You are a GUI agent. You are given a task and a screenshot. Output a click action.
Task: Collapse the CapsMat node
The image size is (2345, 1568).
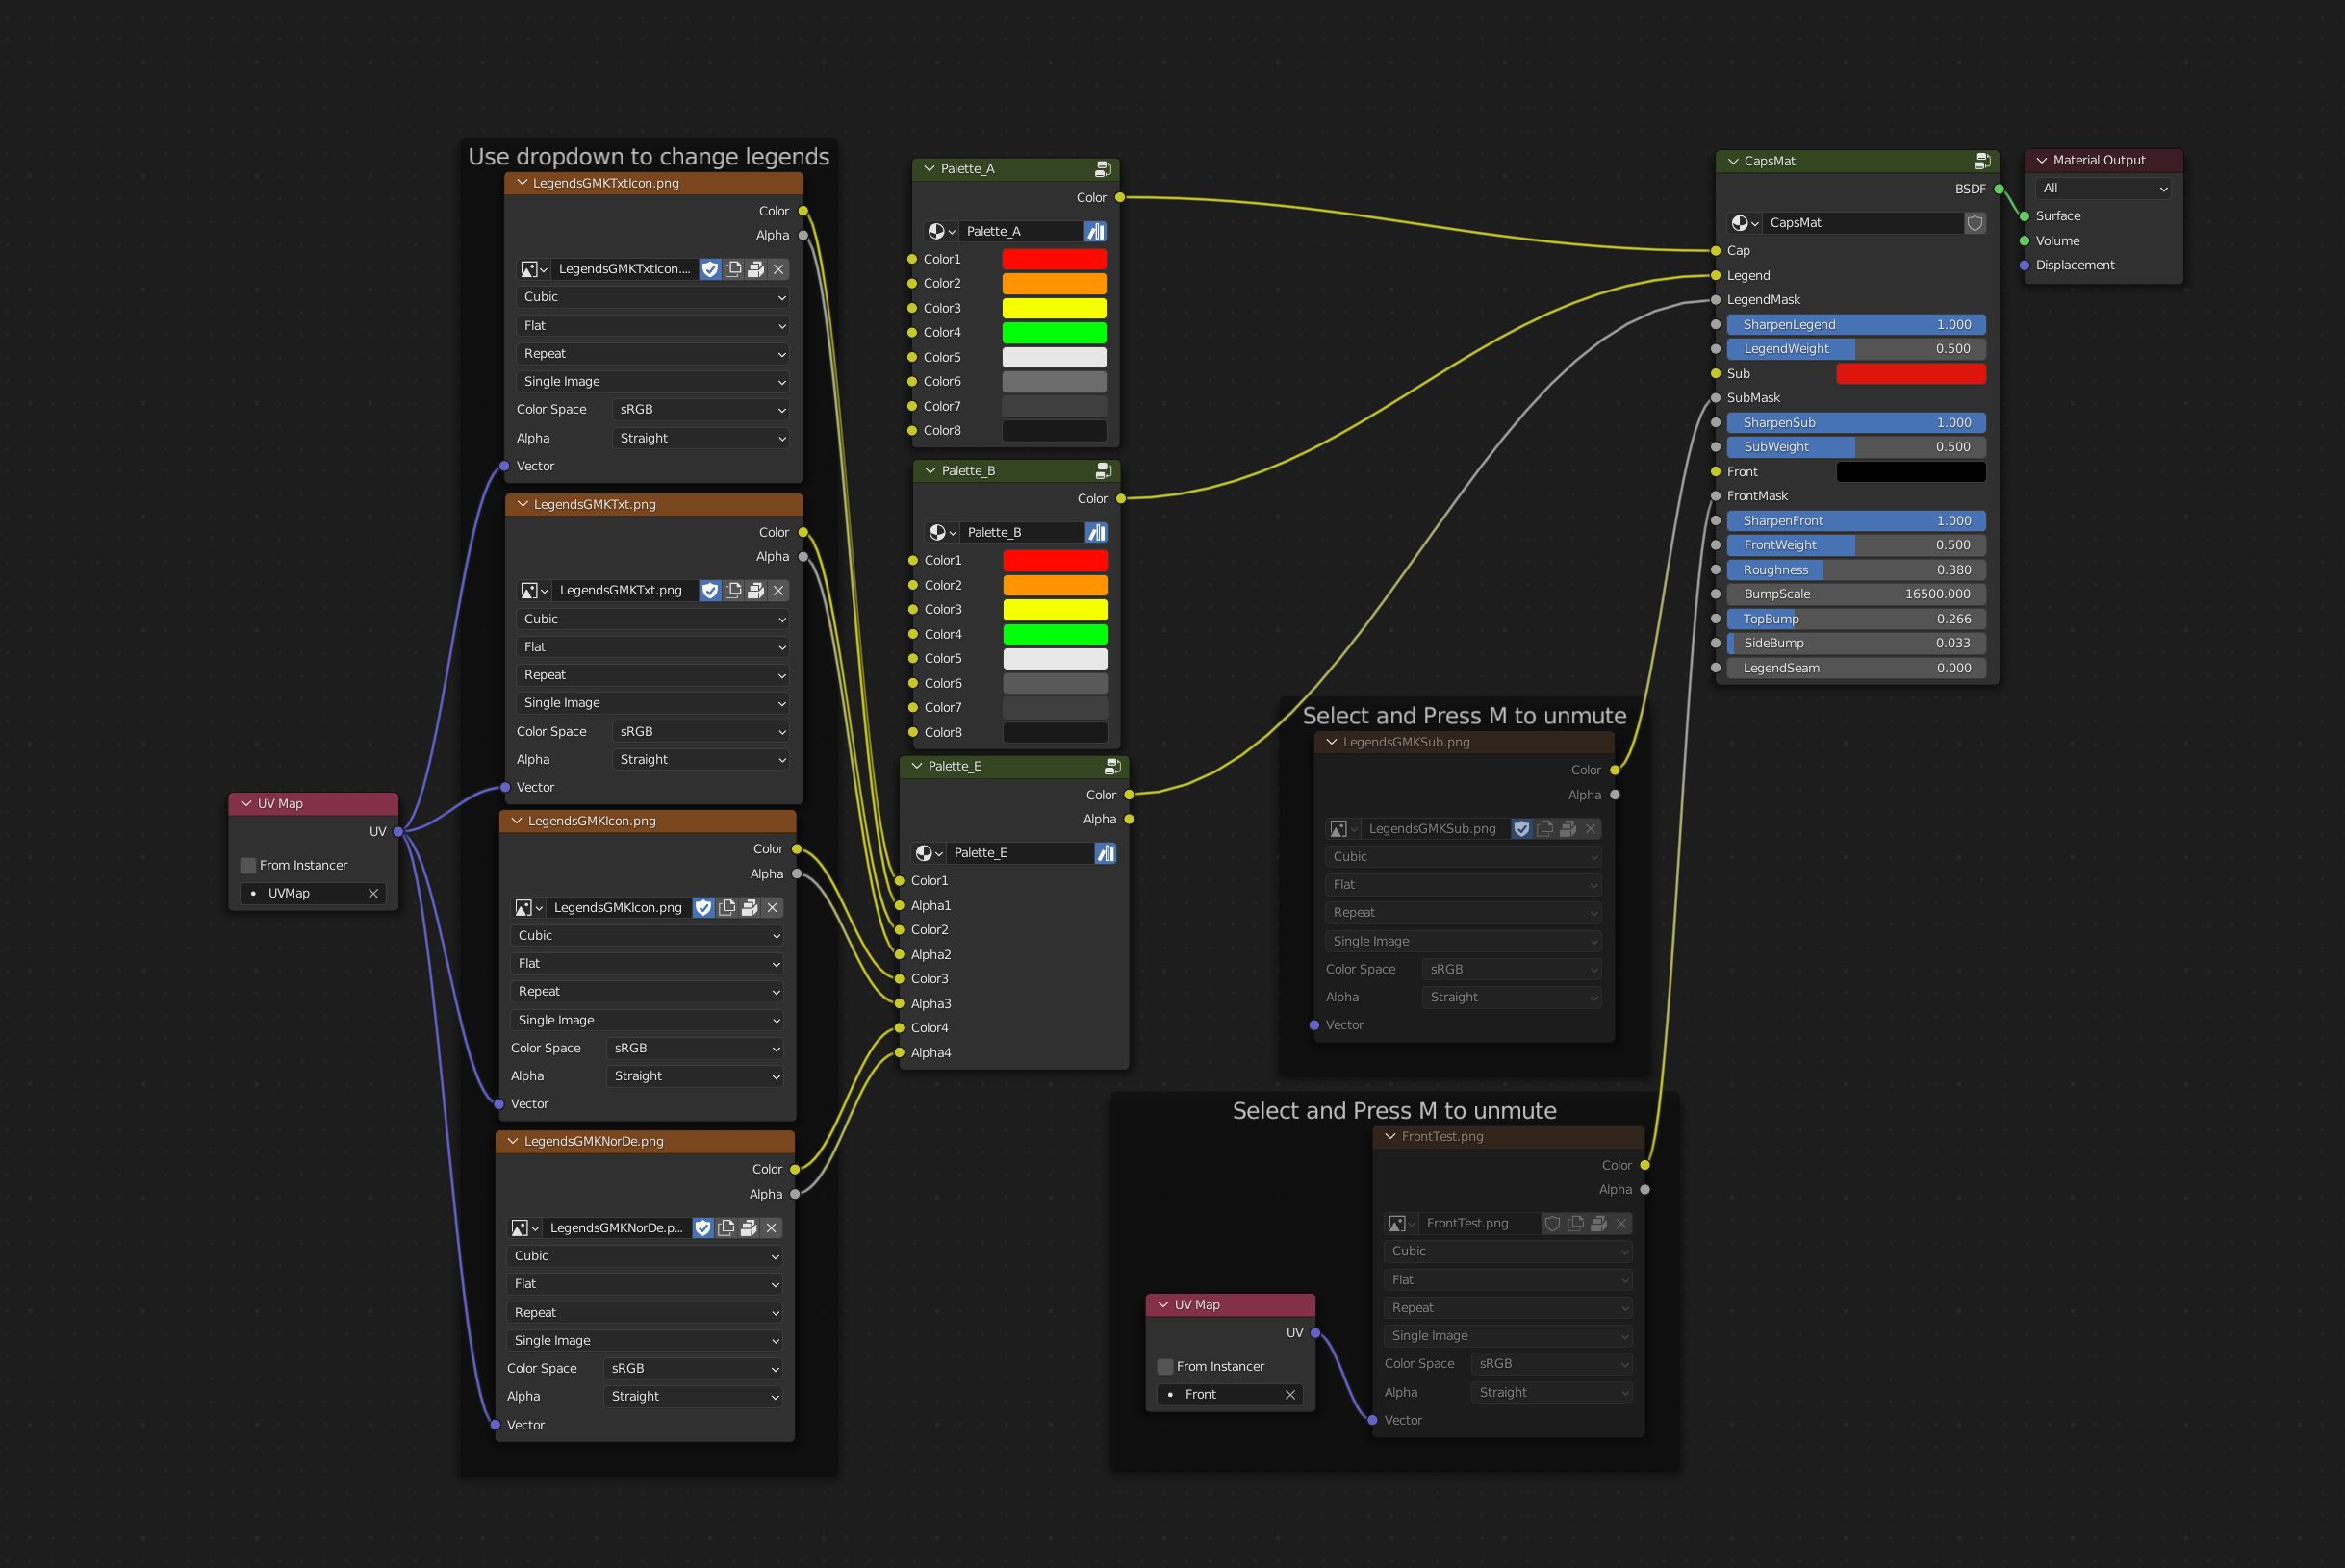(1733, 161)
